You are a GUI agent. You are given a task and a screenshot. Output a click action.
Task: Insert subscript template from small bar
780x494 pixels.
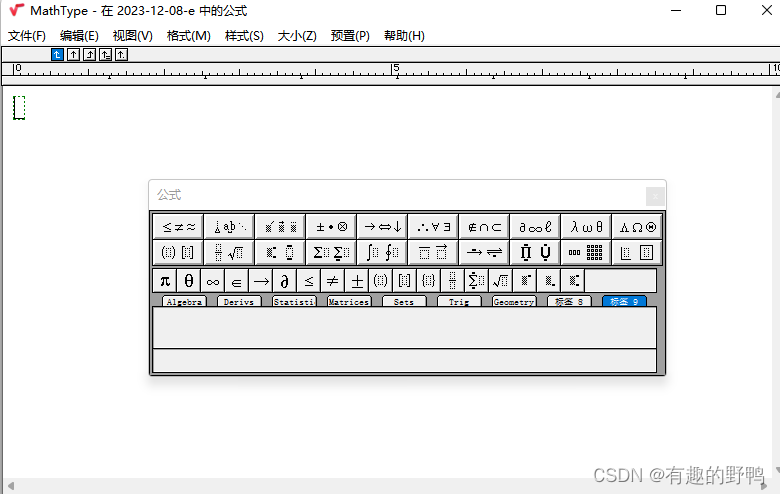549,281
